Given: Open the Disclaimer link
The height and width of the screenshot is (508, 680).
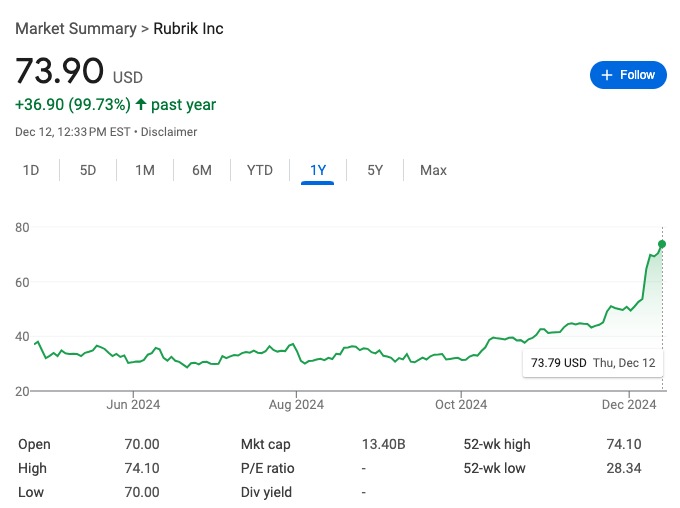Looking at the screenshot, I should point(169,132).
